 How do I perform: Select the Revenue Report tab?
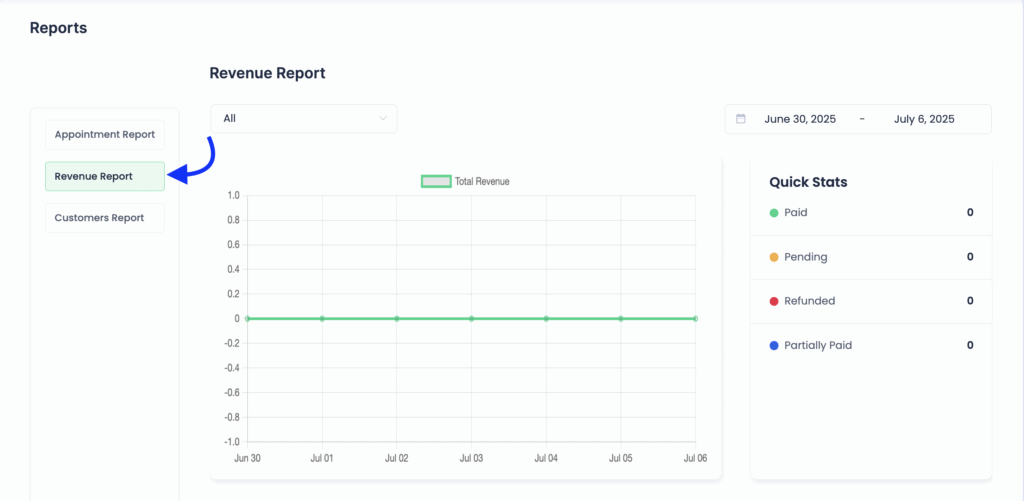(104, 177)
